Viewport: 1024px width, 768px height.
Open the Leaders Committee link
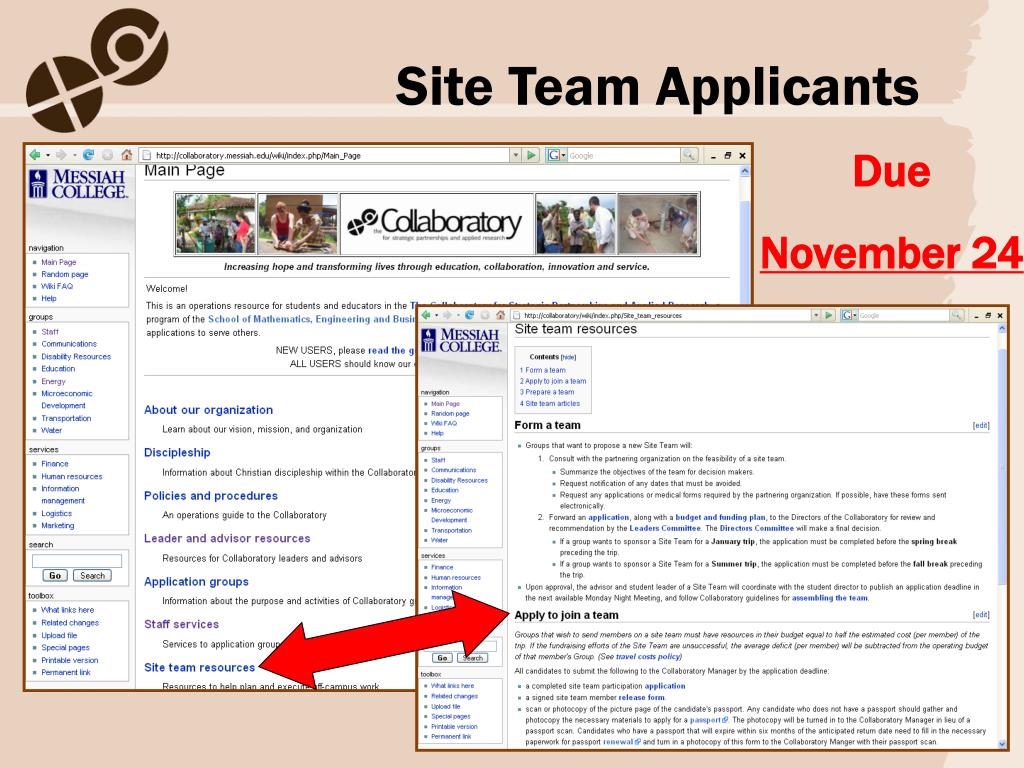[665, 528]
